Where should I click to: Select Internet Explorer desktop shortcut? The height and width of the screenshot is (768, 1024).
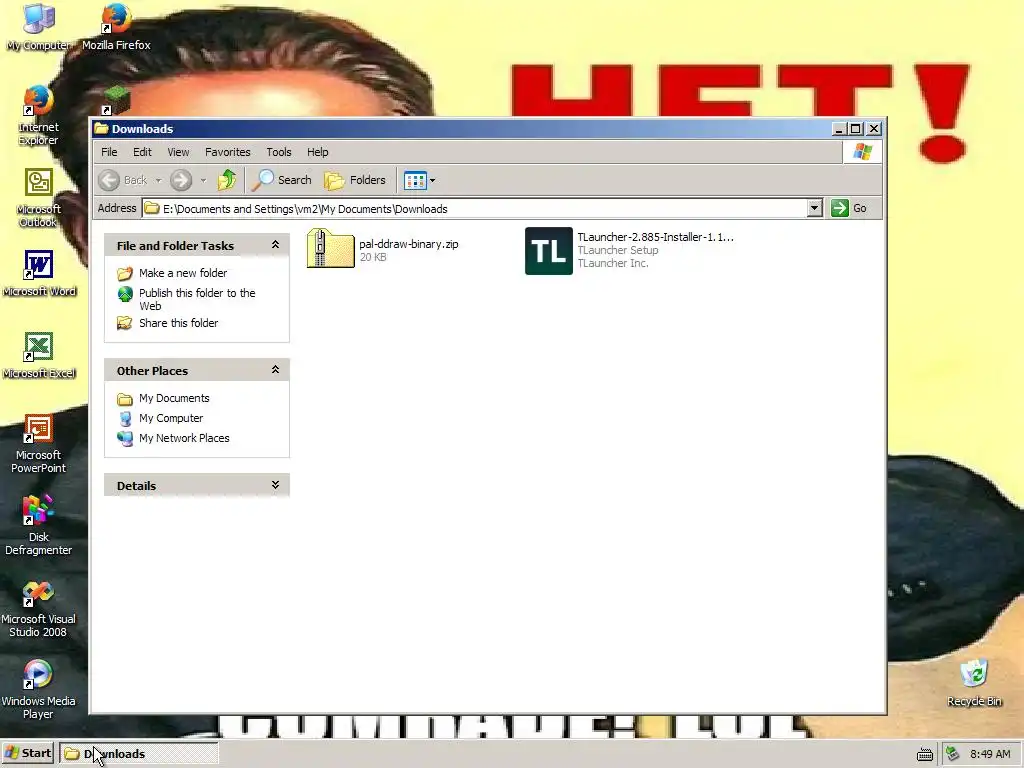click(38, 116)
